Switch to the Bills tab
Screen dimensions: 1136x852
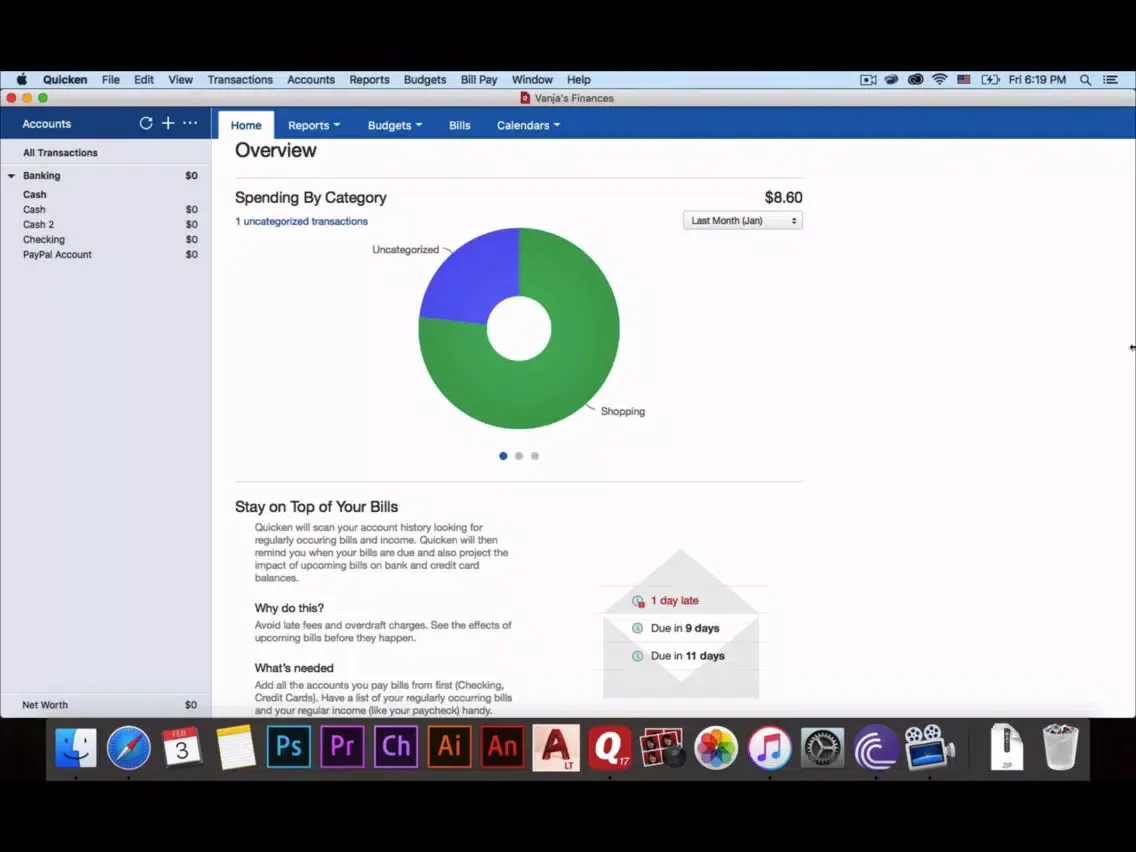(459, 125)
